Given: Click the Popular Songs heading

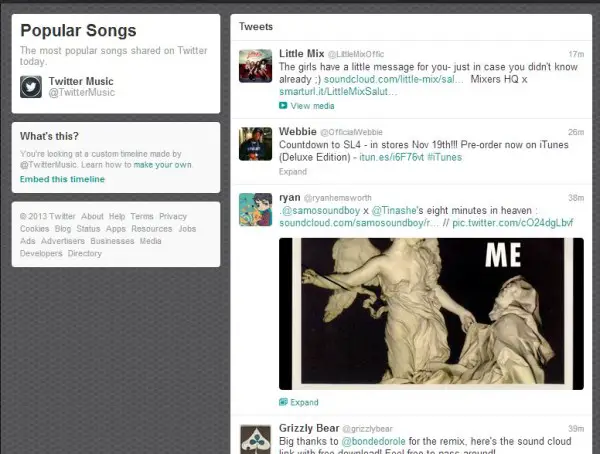Looking at the screenshot, I should tap(78, 31).
